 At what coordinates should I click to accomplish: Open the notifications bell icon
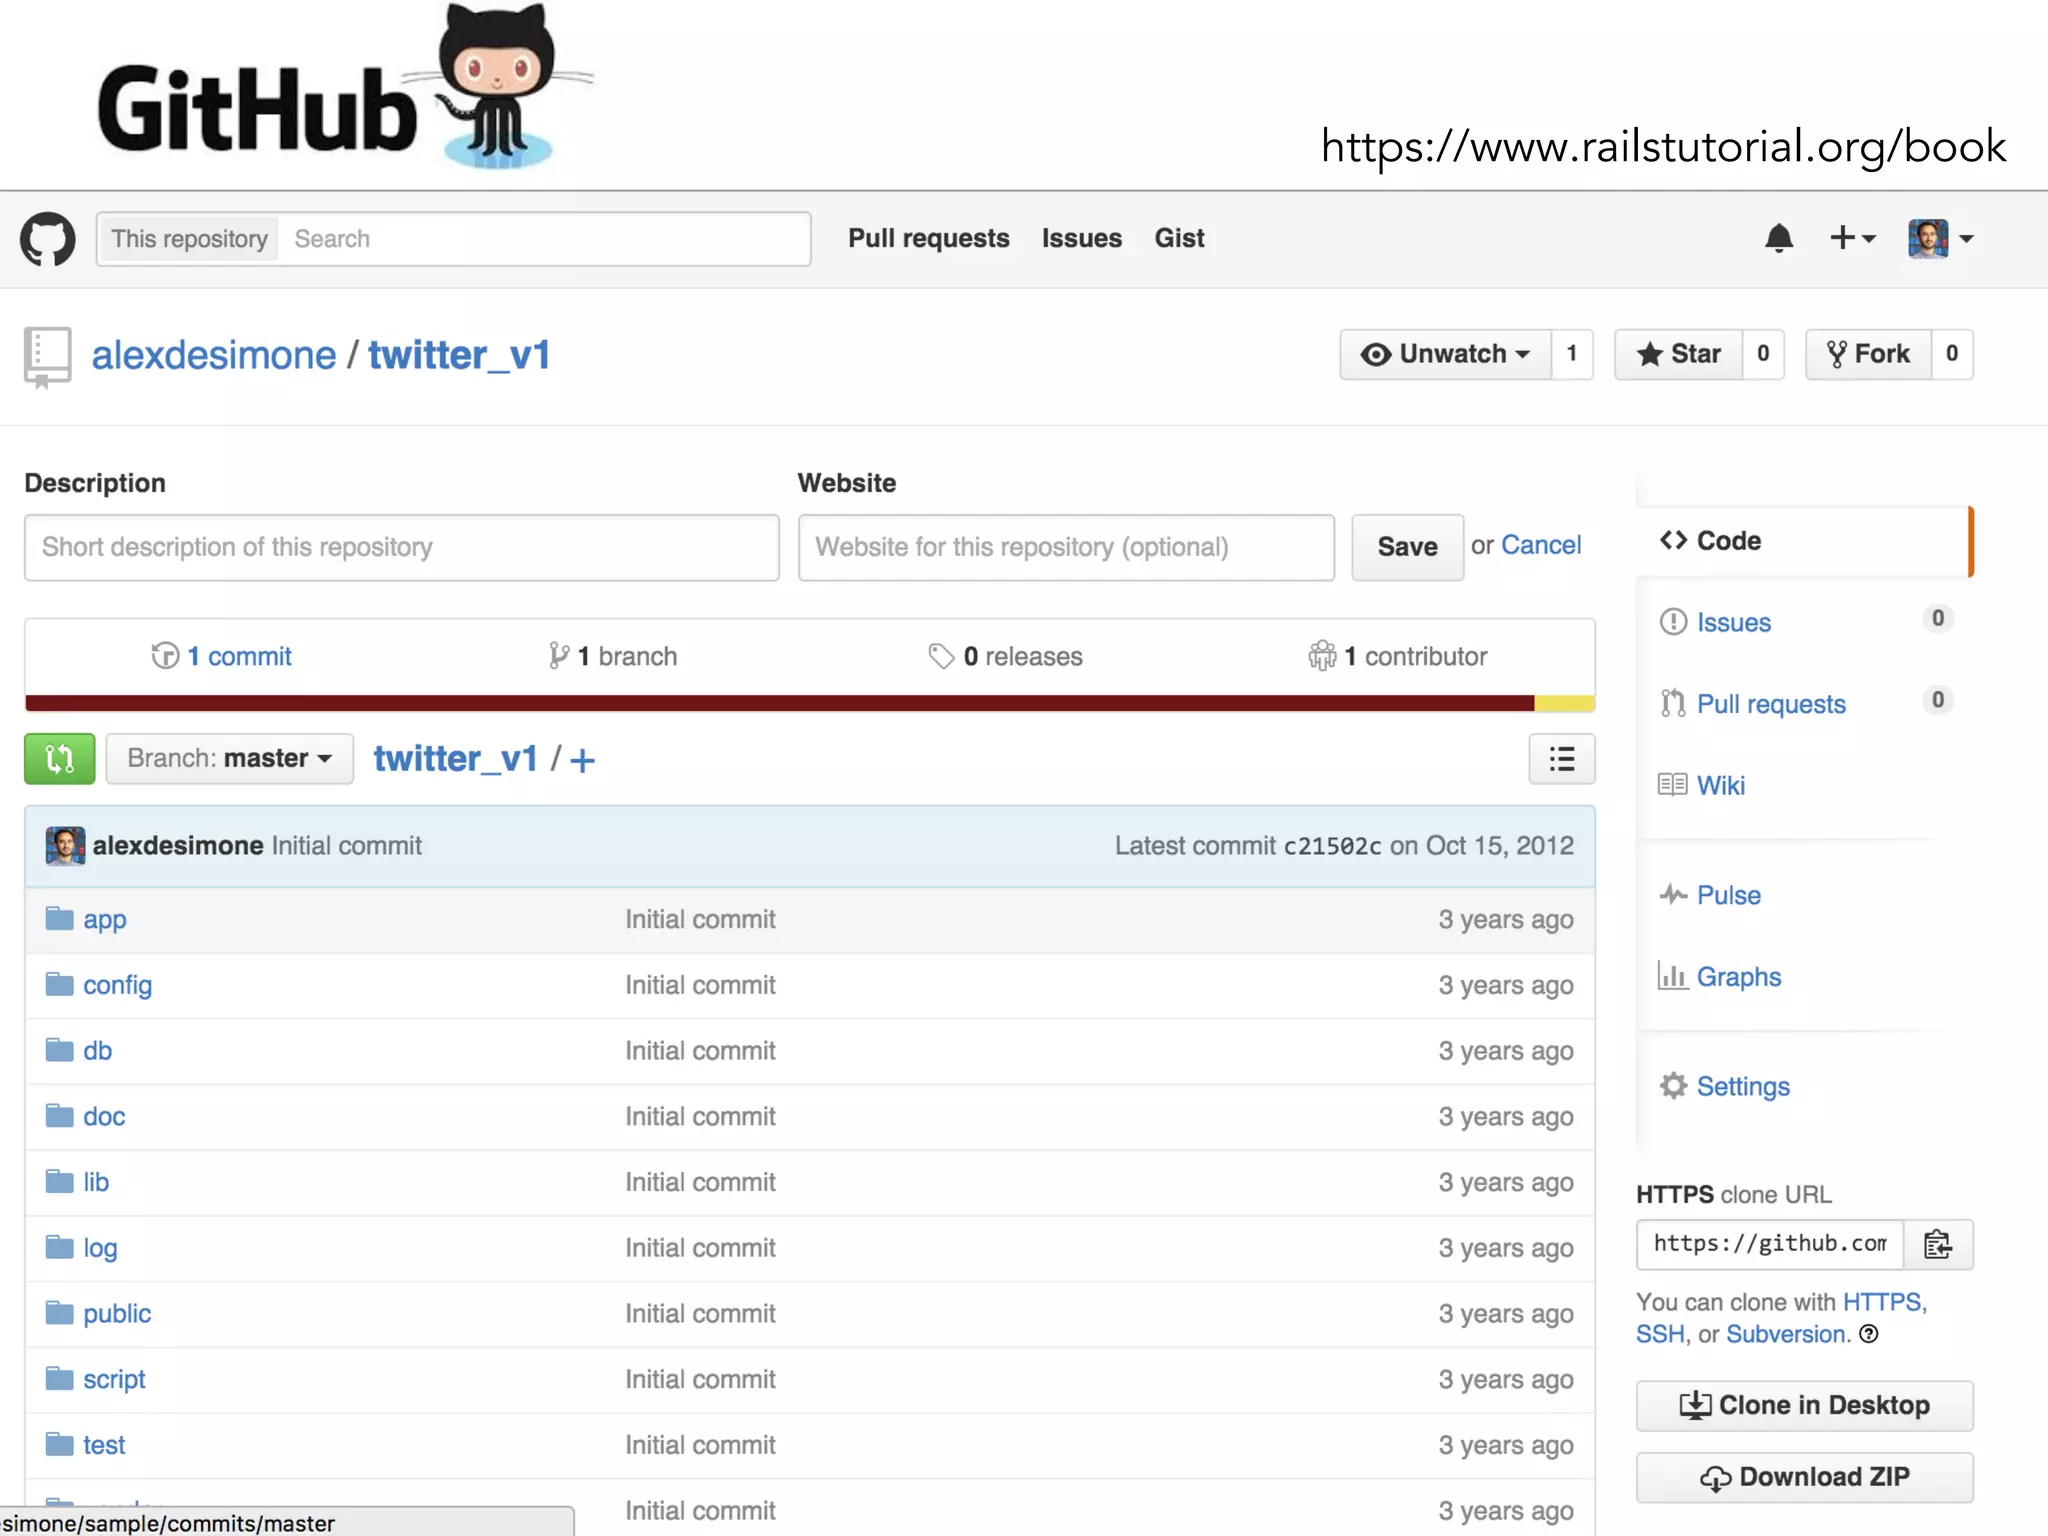(x=1778, y=239)
